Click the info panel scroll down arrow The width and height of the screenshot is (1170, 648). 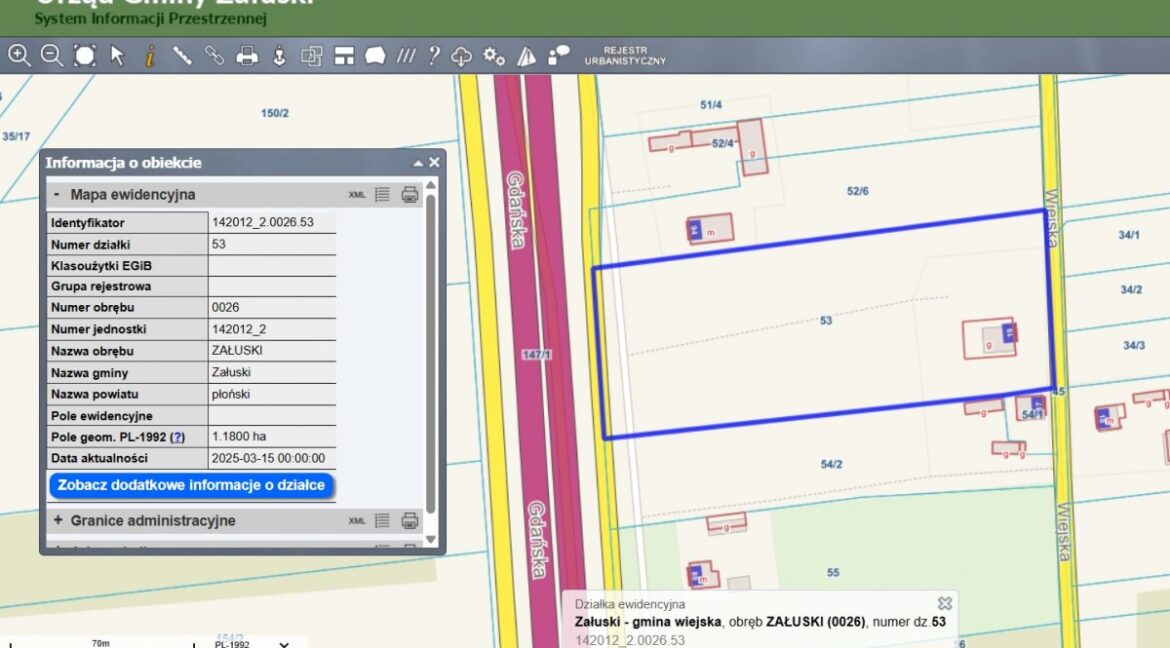tap(431, 539)
